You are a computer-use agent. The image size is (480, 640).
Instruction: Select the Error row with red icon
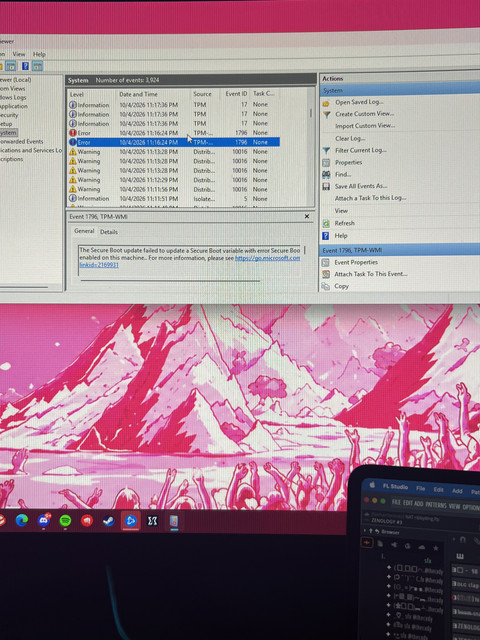173,133
